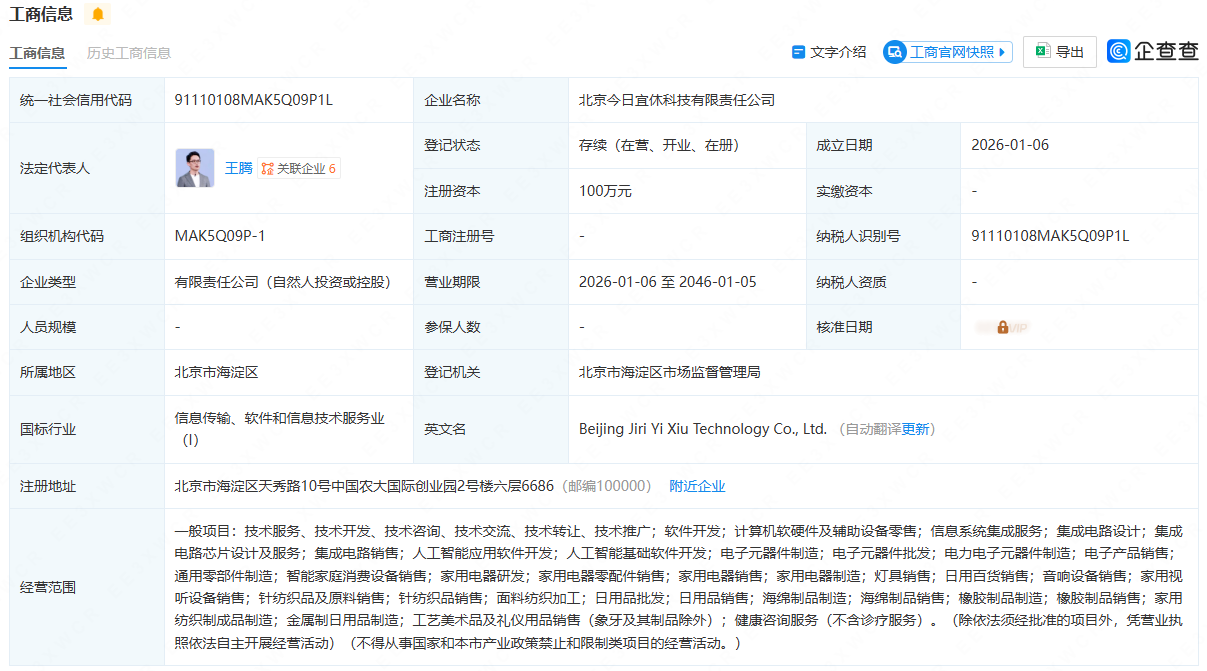Open legal representative's profile photo
The image size is (1207, 671).
click(194, 168)
